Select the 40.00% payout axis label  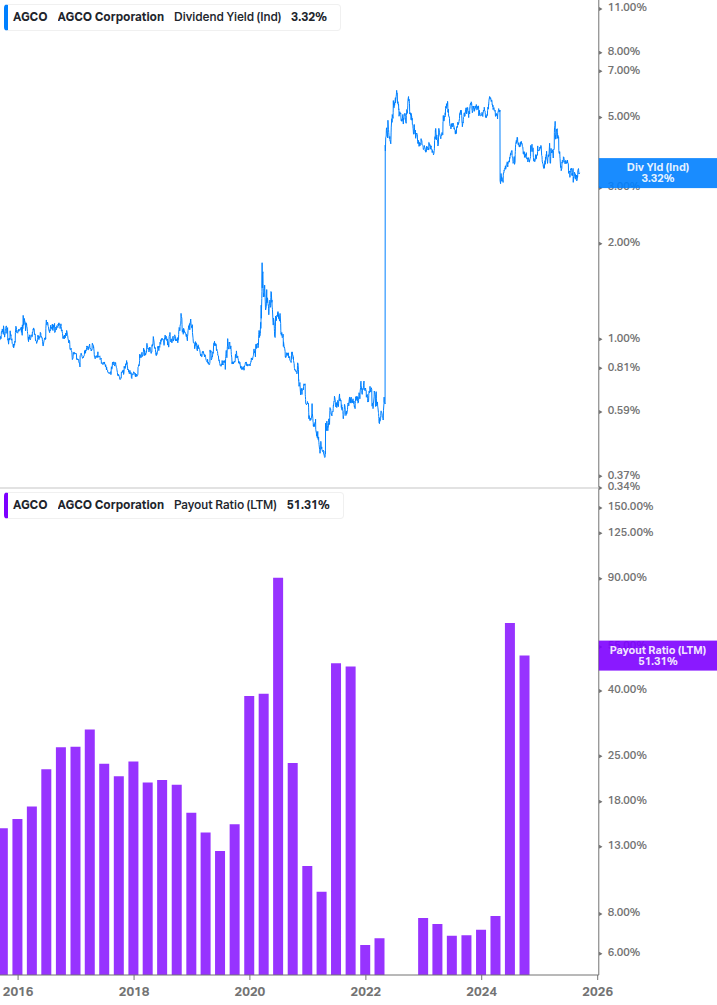627,690
